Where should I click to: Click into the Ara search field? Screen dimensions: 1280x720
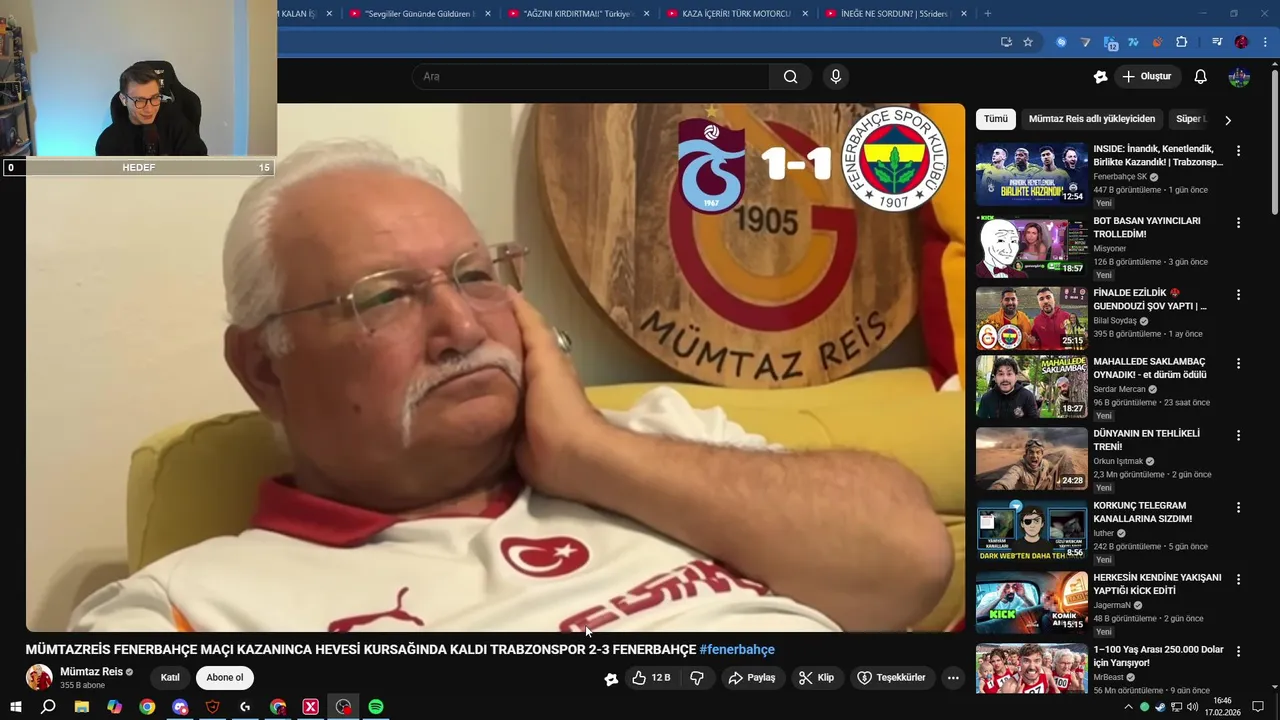pyautogui.click(x=590, y=77)
